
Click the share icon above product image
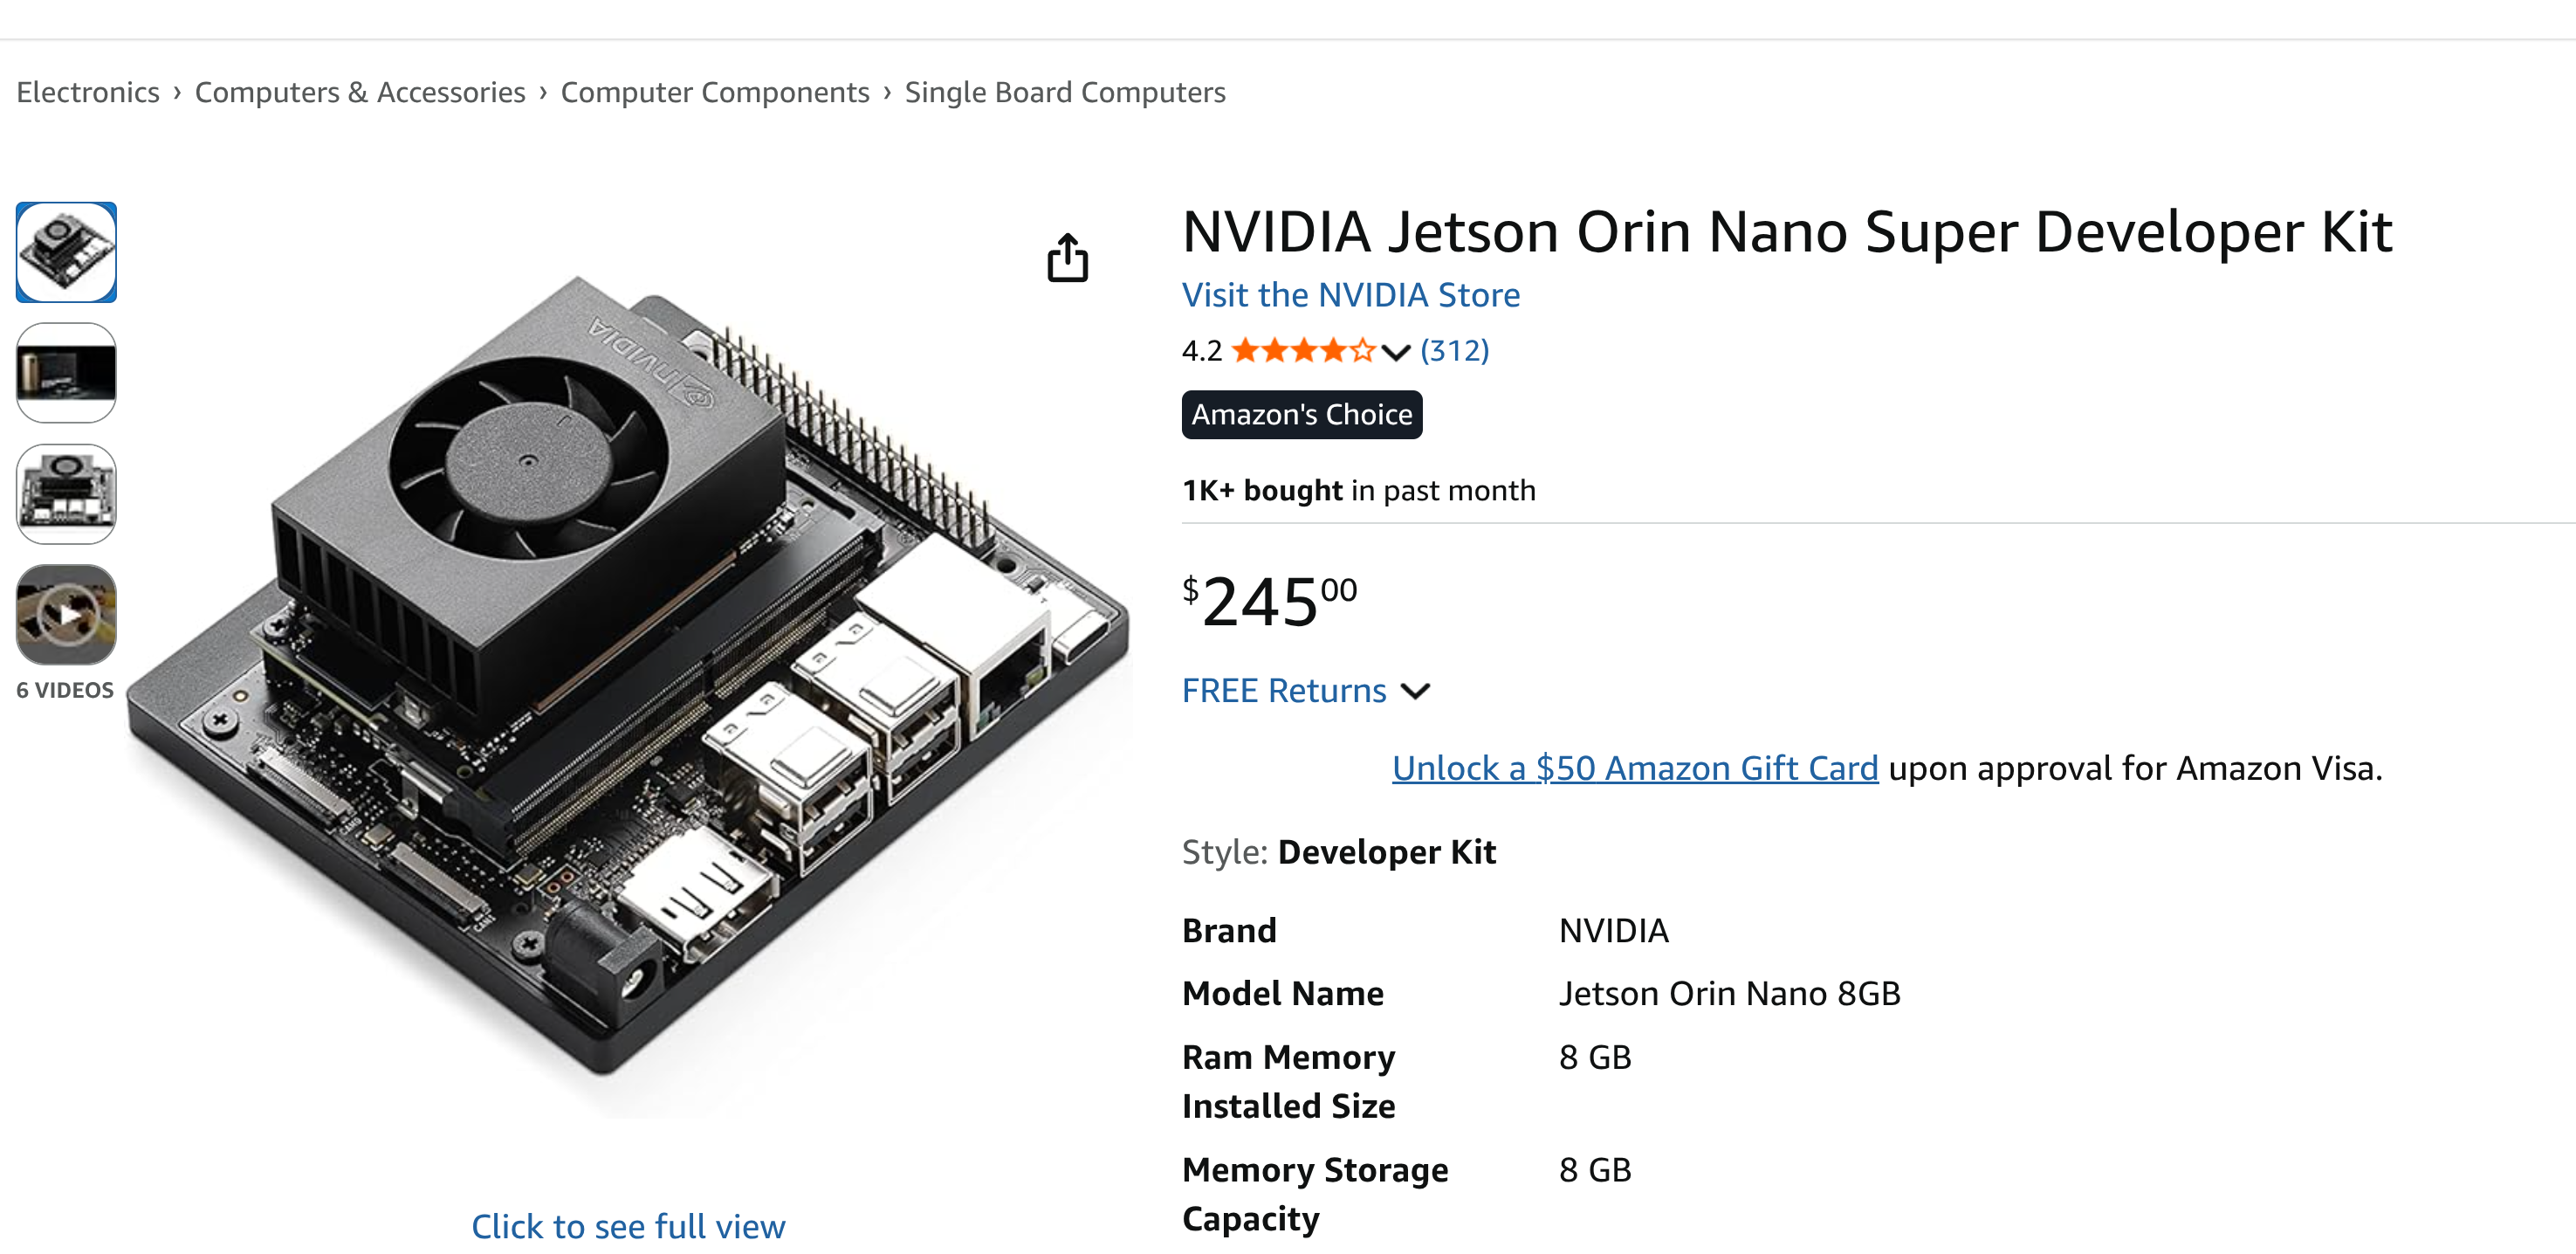pyautogui.click(x=1067, y=258)
